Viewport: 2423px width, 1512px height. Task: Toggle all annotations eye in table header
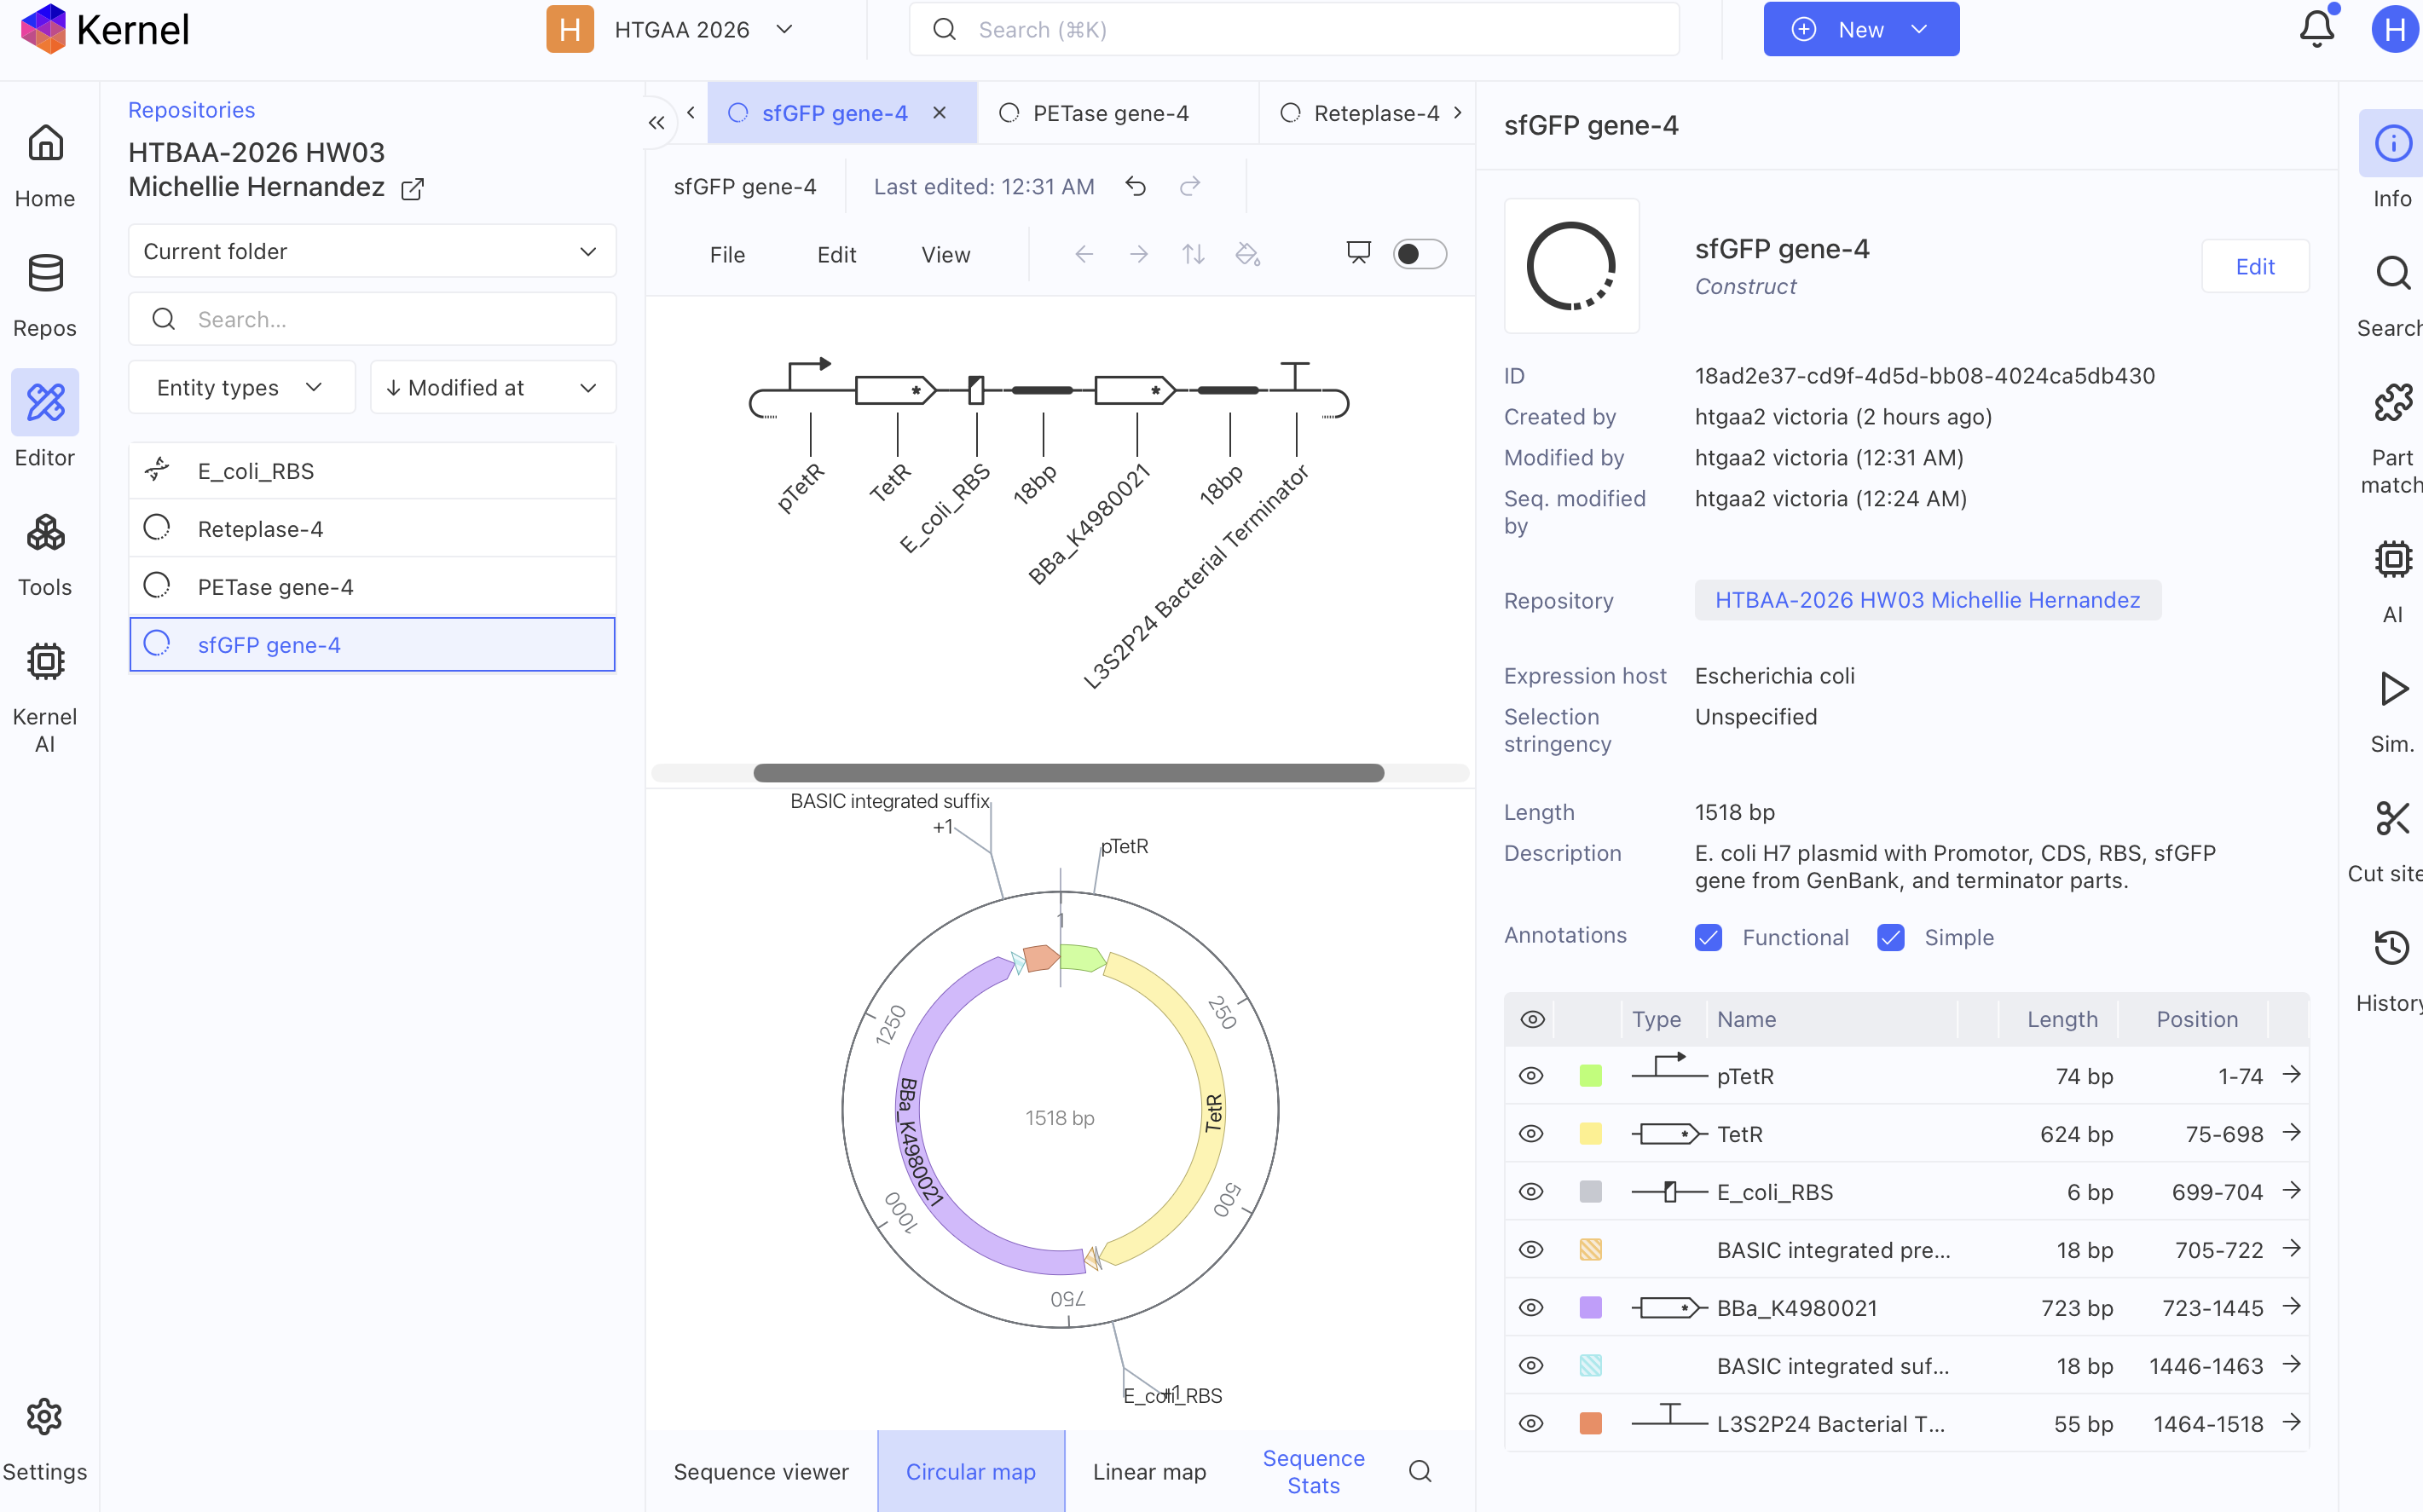[1532, 1019]
